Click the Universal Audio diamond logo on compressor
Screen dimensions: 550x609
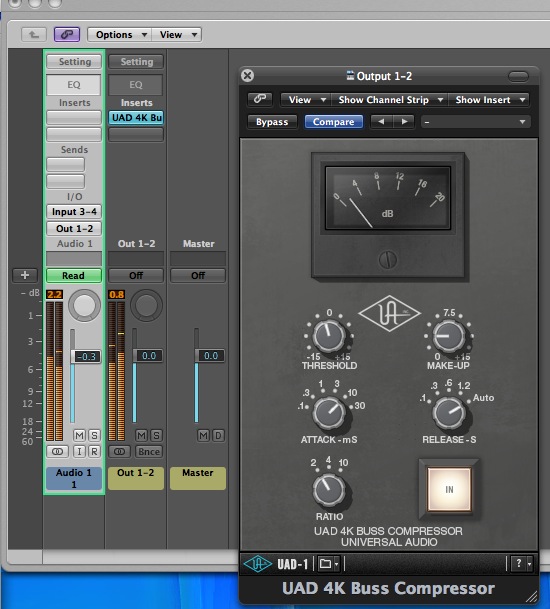pyautogui.click(x=390, y=314)
